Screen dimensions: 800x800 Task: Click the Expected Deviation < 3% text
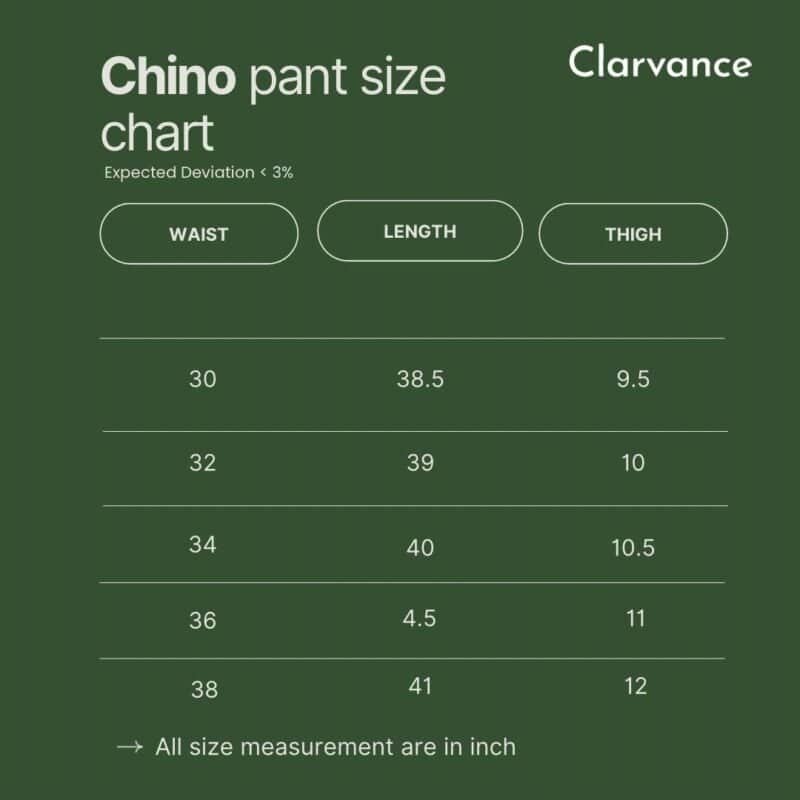click(198, 172)
